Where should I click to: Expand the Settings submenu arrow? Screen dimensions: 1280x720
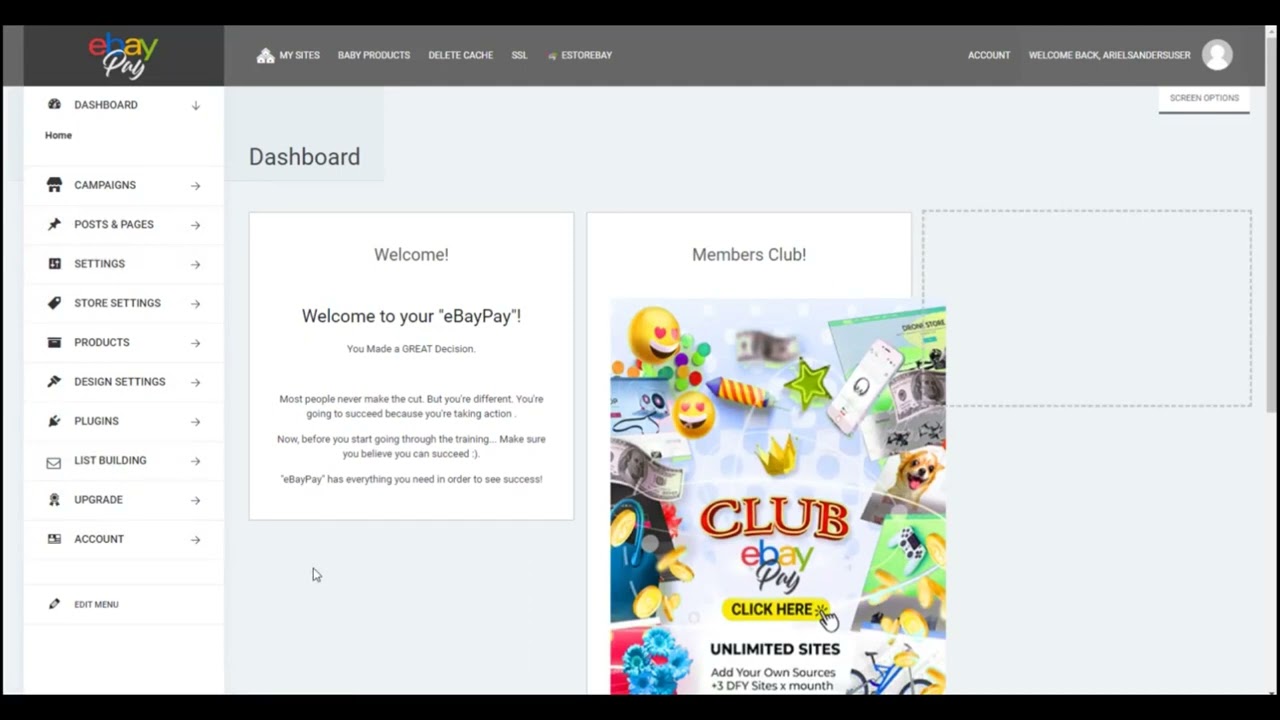[x=196, y=264]
